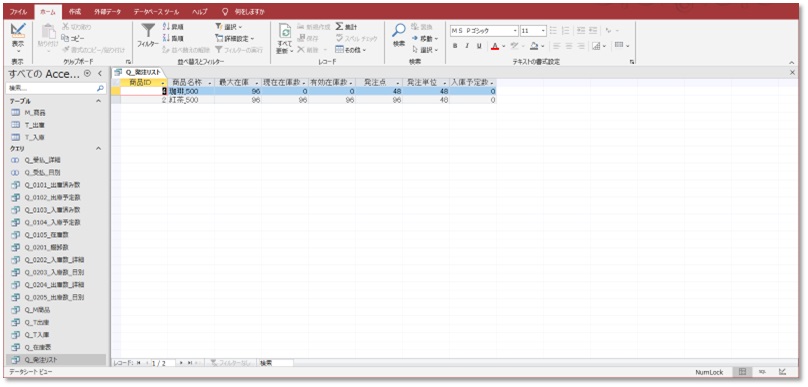Click the 入庫予定数 column header
This screenshot has width=808, height=387.
473,82
